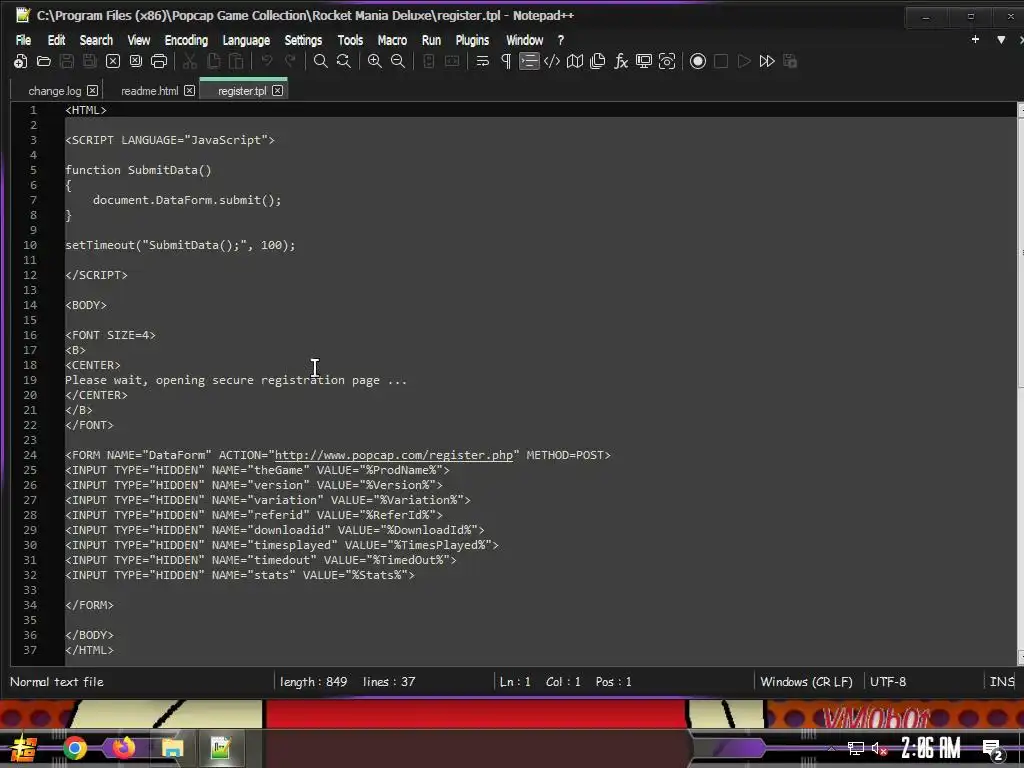
Task: Open the Macro menu
Action: coord(392,40)
